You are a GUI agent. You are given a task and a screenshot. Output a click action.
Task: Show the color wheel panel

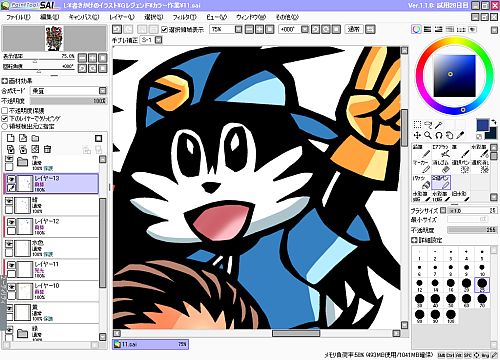click(416, 29)
